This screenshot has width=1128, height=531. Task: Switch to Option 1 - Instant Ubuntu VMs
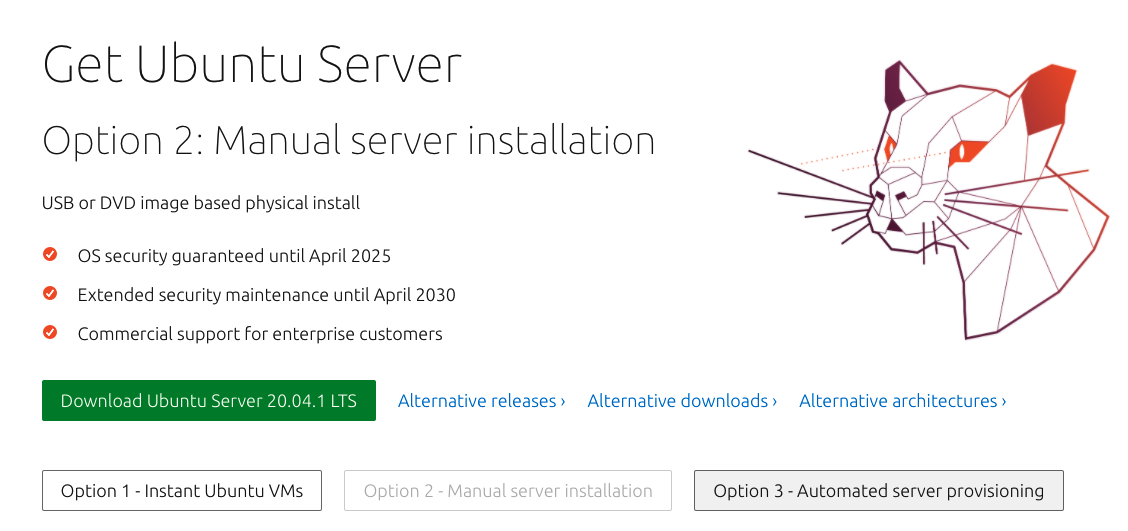(182, 491)
